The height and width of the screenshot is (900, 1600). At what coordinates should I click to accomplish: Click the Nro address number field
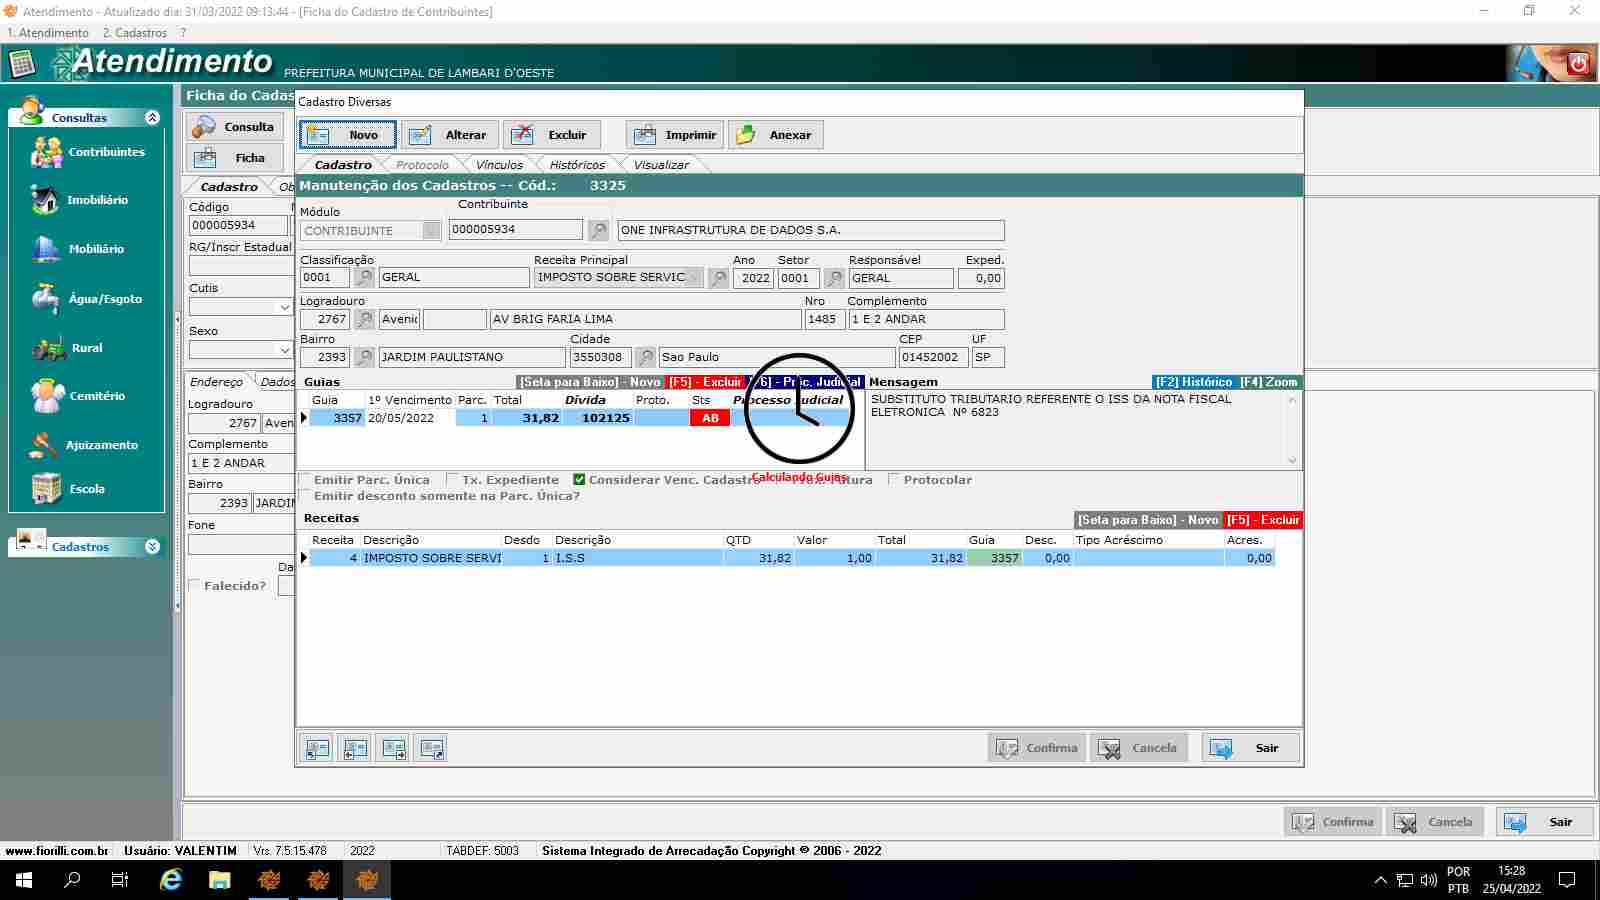pyautogui.click(x=823, y=319)
